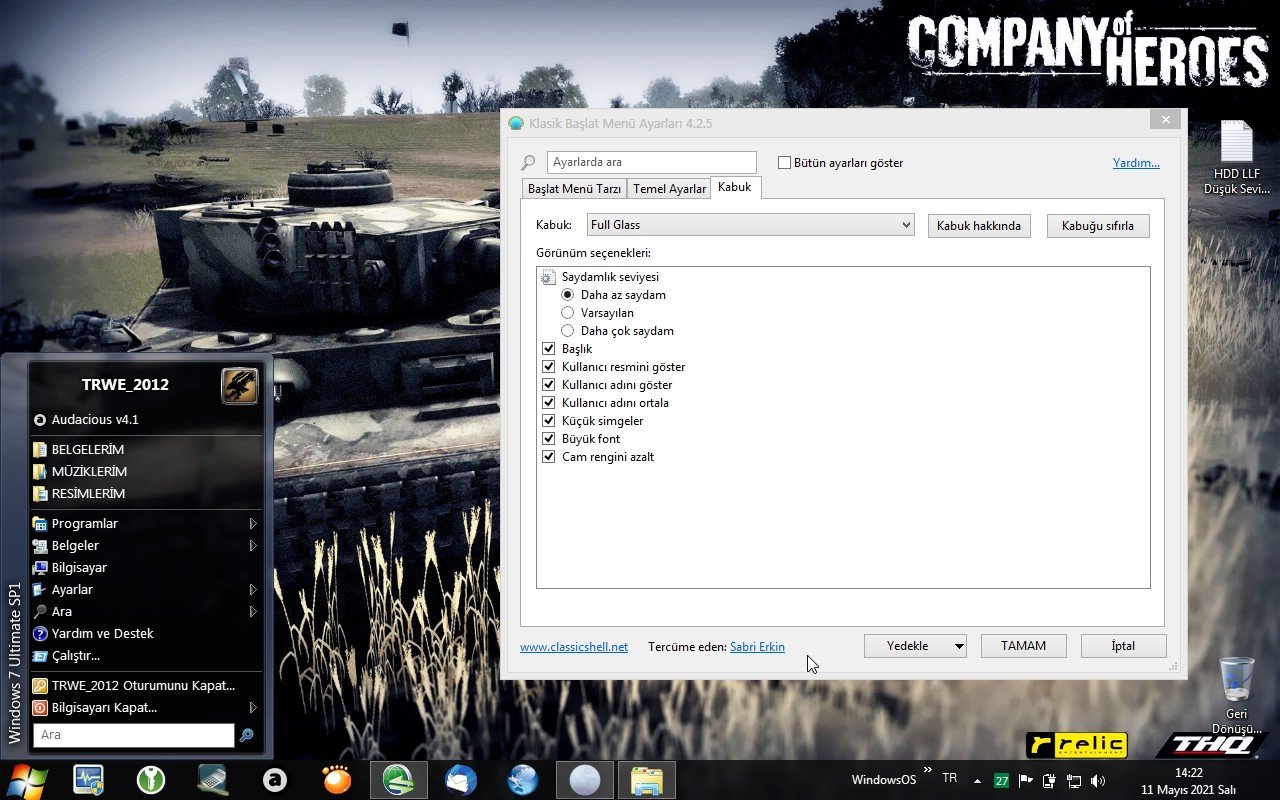Viewport: 1280px width, 800px height.
Task: Launch the blue globe browser taskbar icon
Action: tap(523, 780)
